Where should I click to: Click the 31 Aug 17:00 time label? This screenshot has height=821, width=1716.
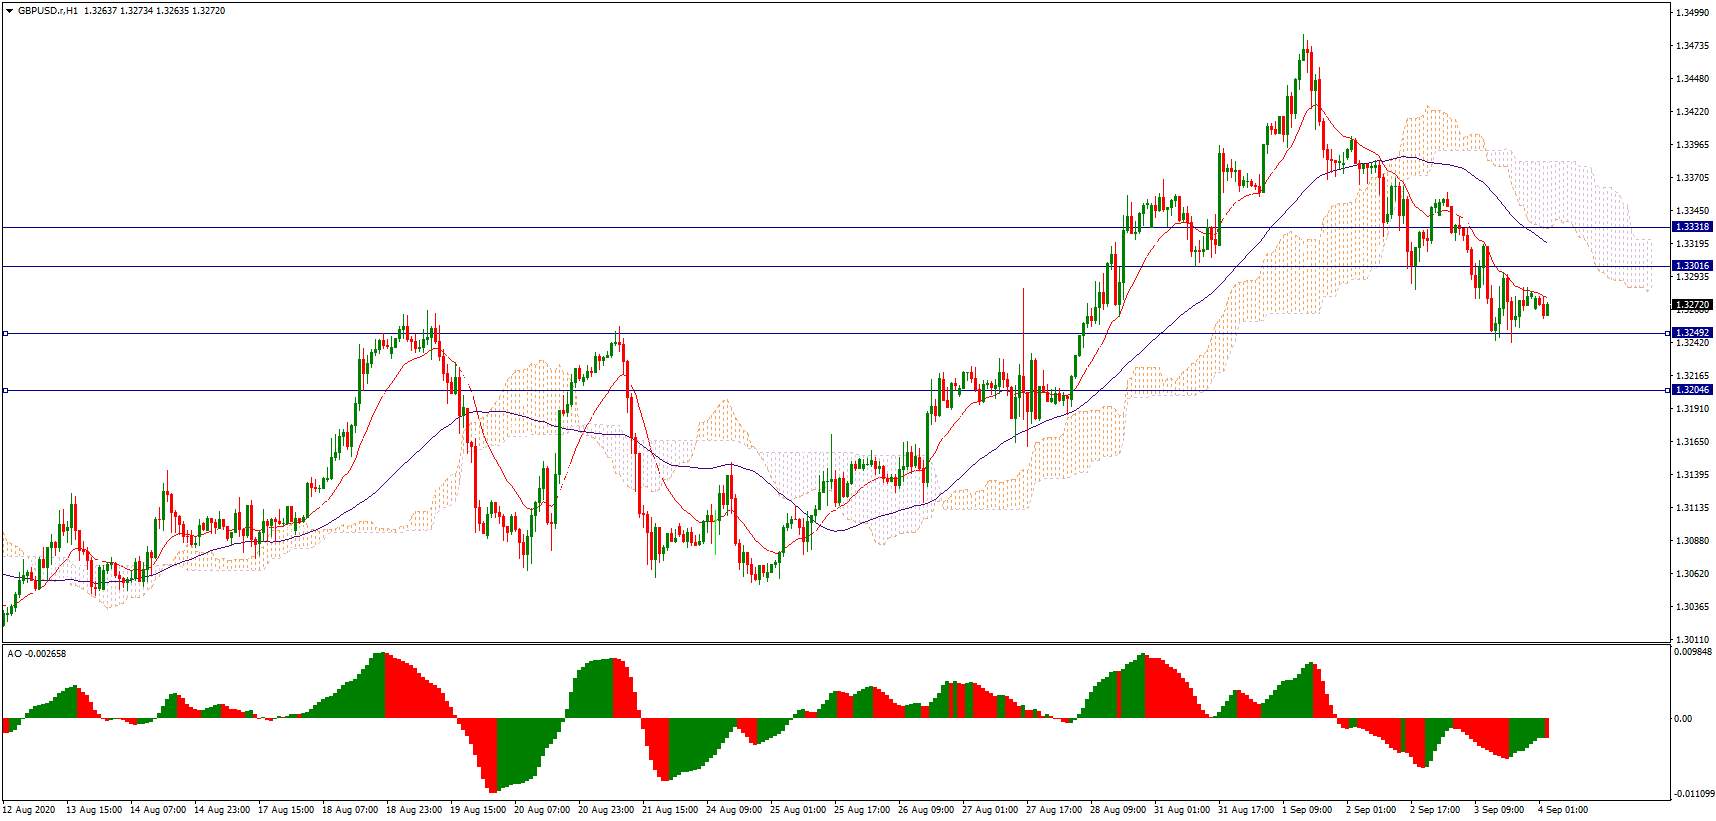(1245, 809)
